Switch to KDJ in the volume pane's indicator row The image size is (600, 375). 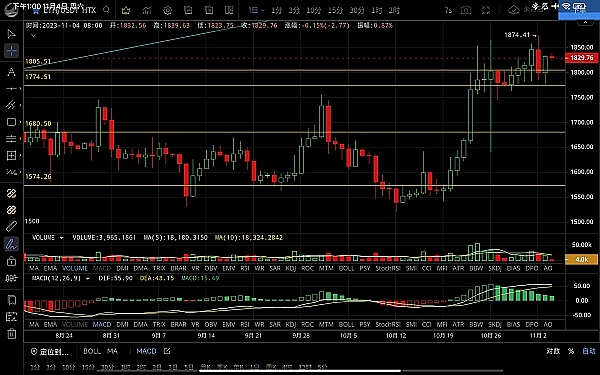click(291, 268)
